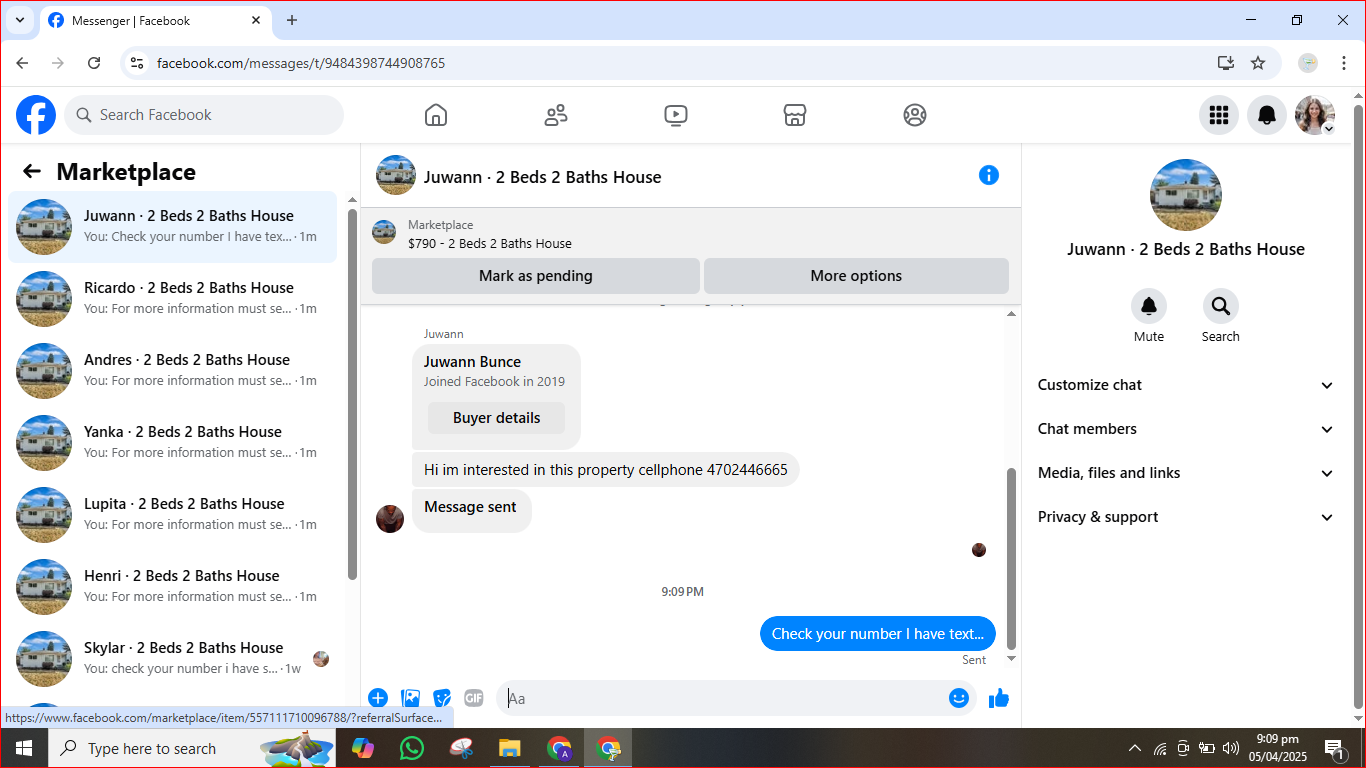This screenshot has width=1366, height=768.
Task: Open WhatsApp from the taskbar
Action: (x=411, y=748)
